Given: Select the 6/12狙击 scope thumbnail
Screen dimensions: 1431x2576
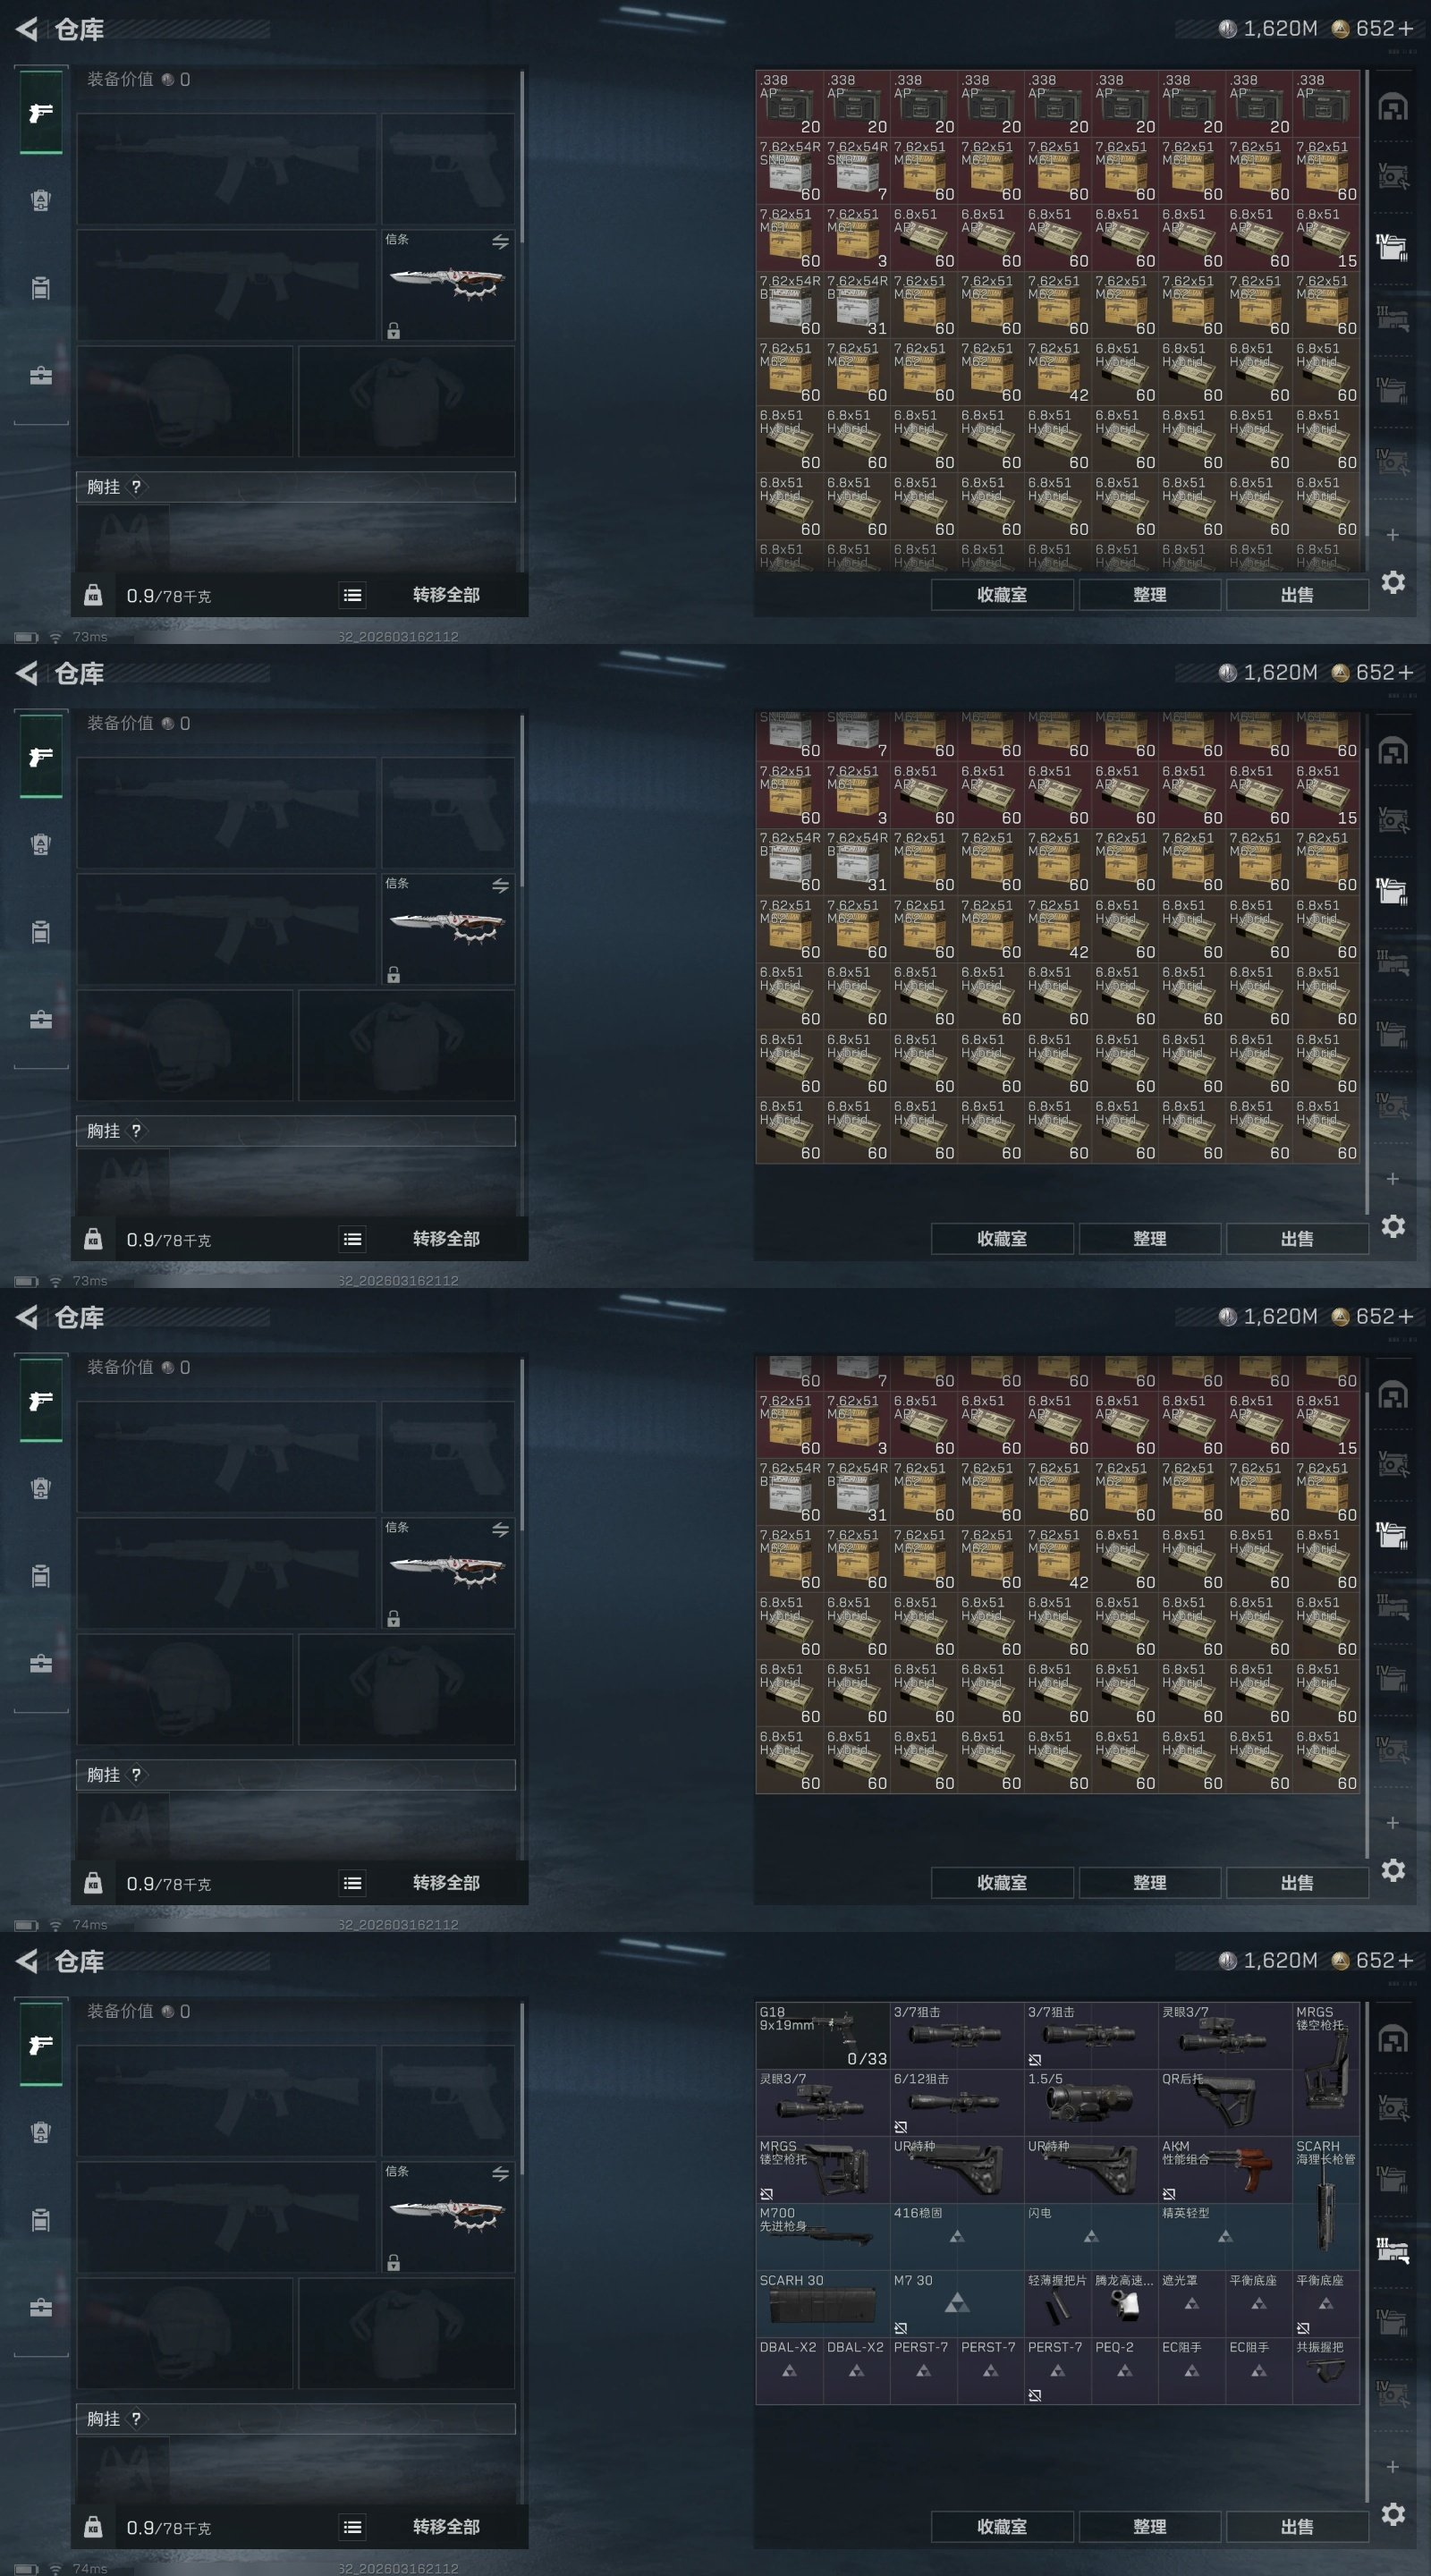Looking at the screenshot, I should click(x=956, y=2102).
